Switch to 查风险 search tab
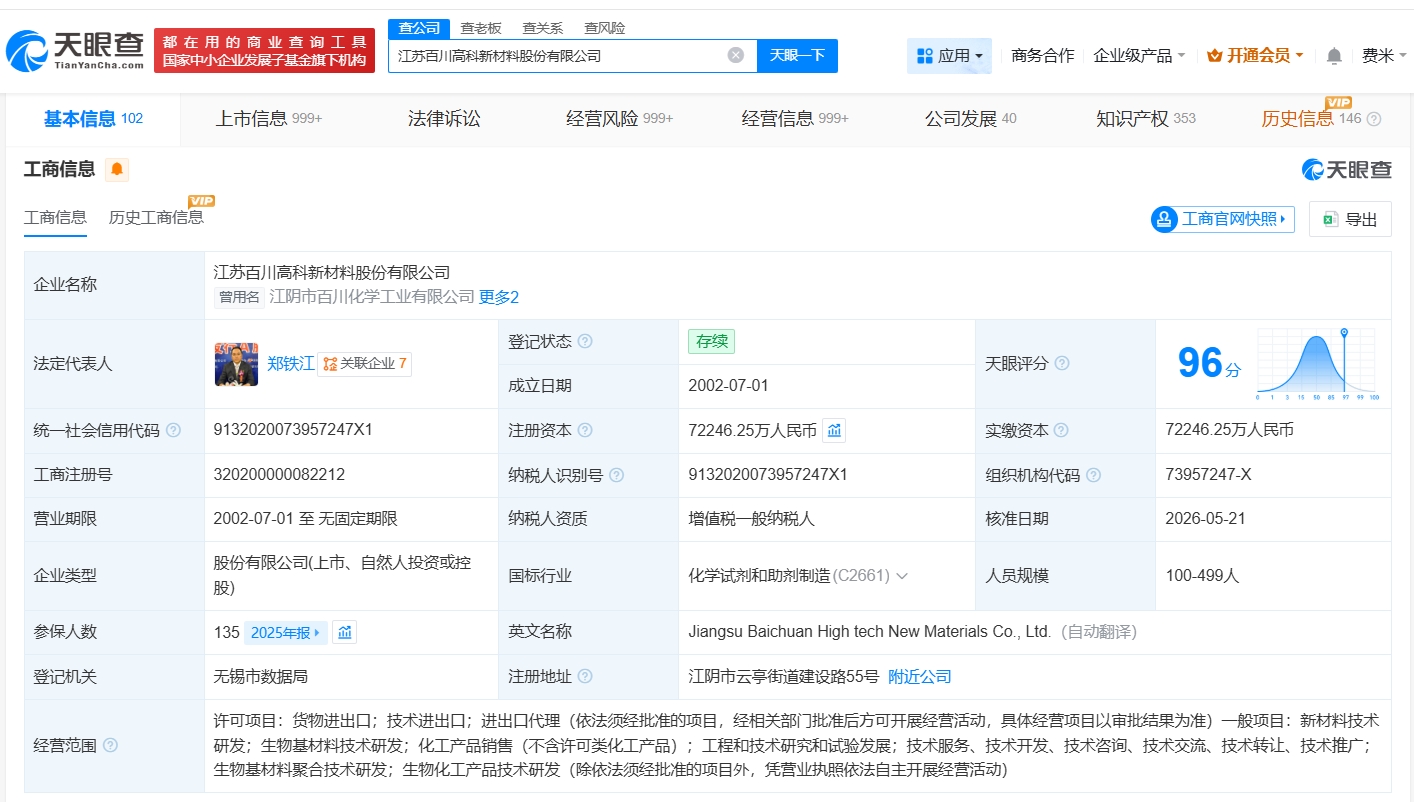 coord(605,28)
